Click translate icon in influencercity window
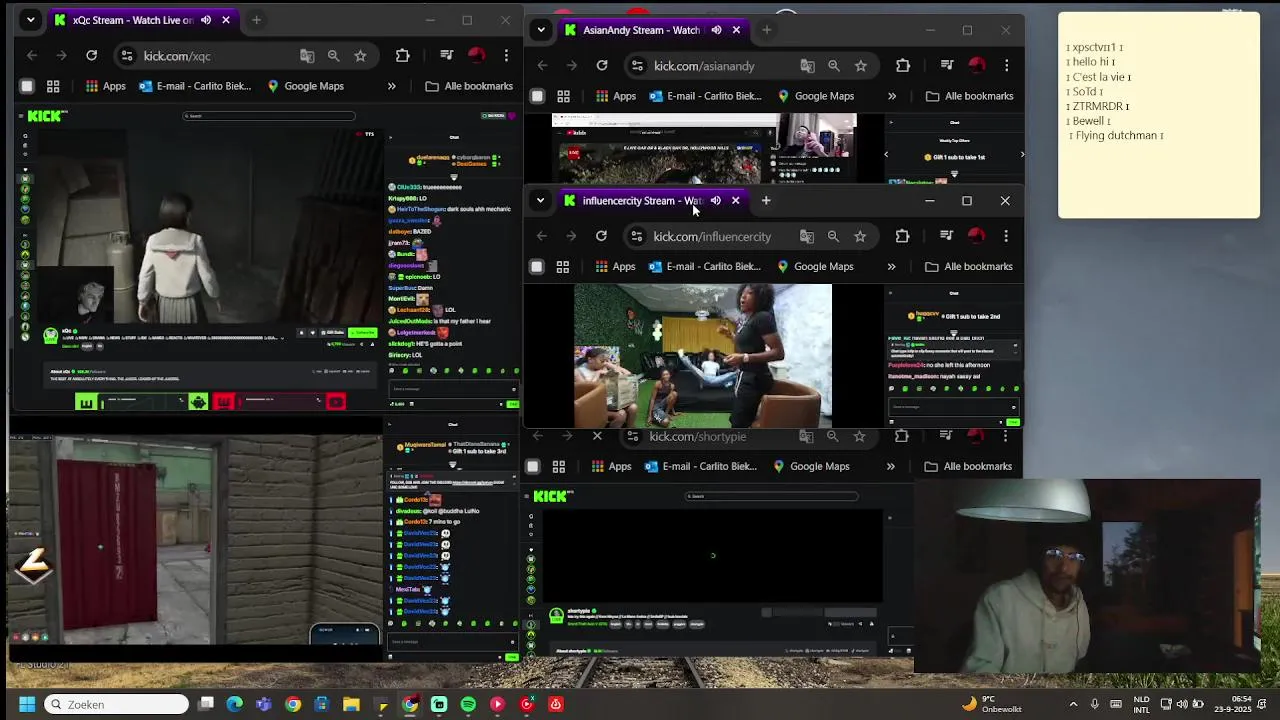 pyautogui.click(x=806, y=237)
